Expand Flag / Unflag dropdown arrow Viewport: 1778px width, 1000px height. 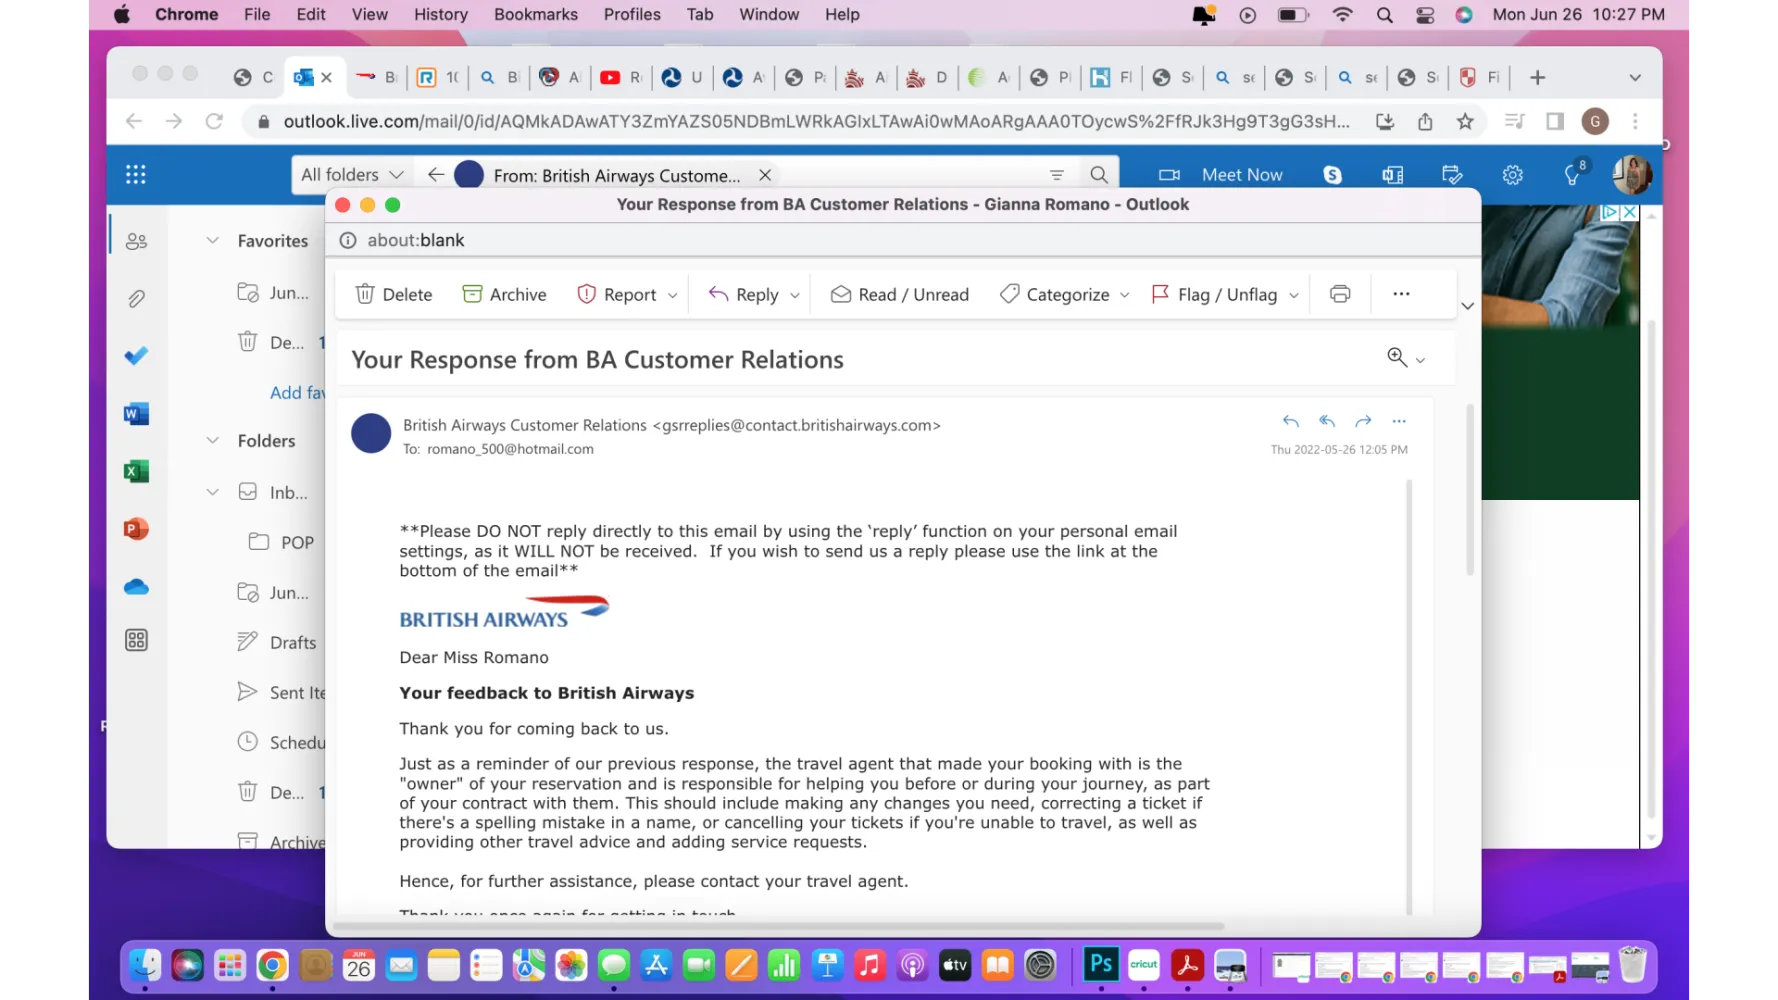tap(1294, 295)
